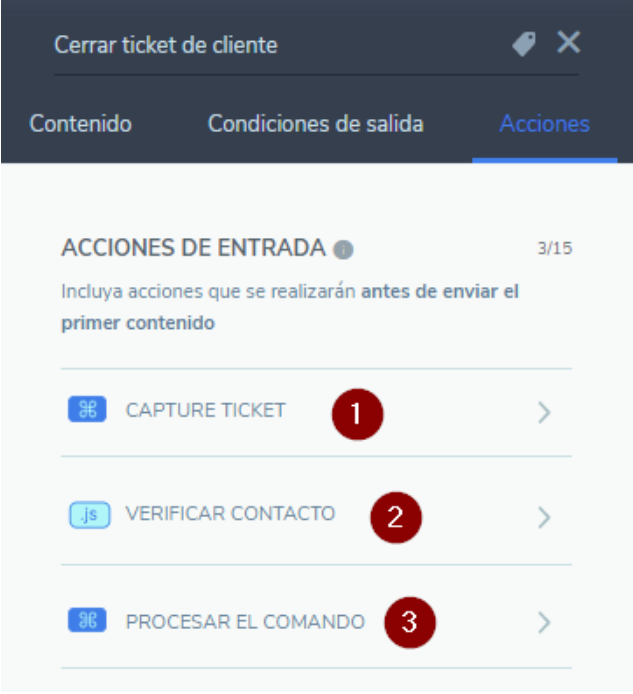The width and height of the screenshot is (633, 694).
Task: Click the .js icon for Verificar Contacto
Action: 89,515
